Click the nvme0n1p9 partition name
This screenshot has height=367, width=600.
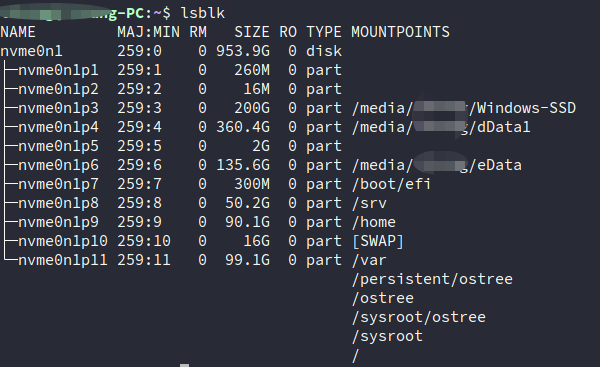coord(59,222)
